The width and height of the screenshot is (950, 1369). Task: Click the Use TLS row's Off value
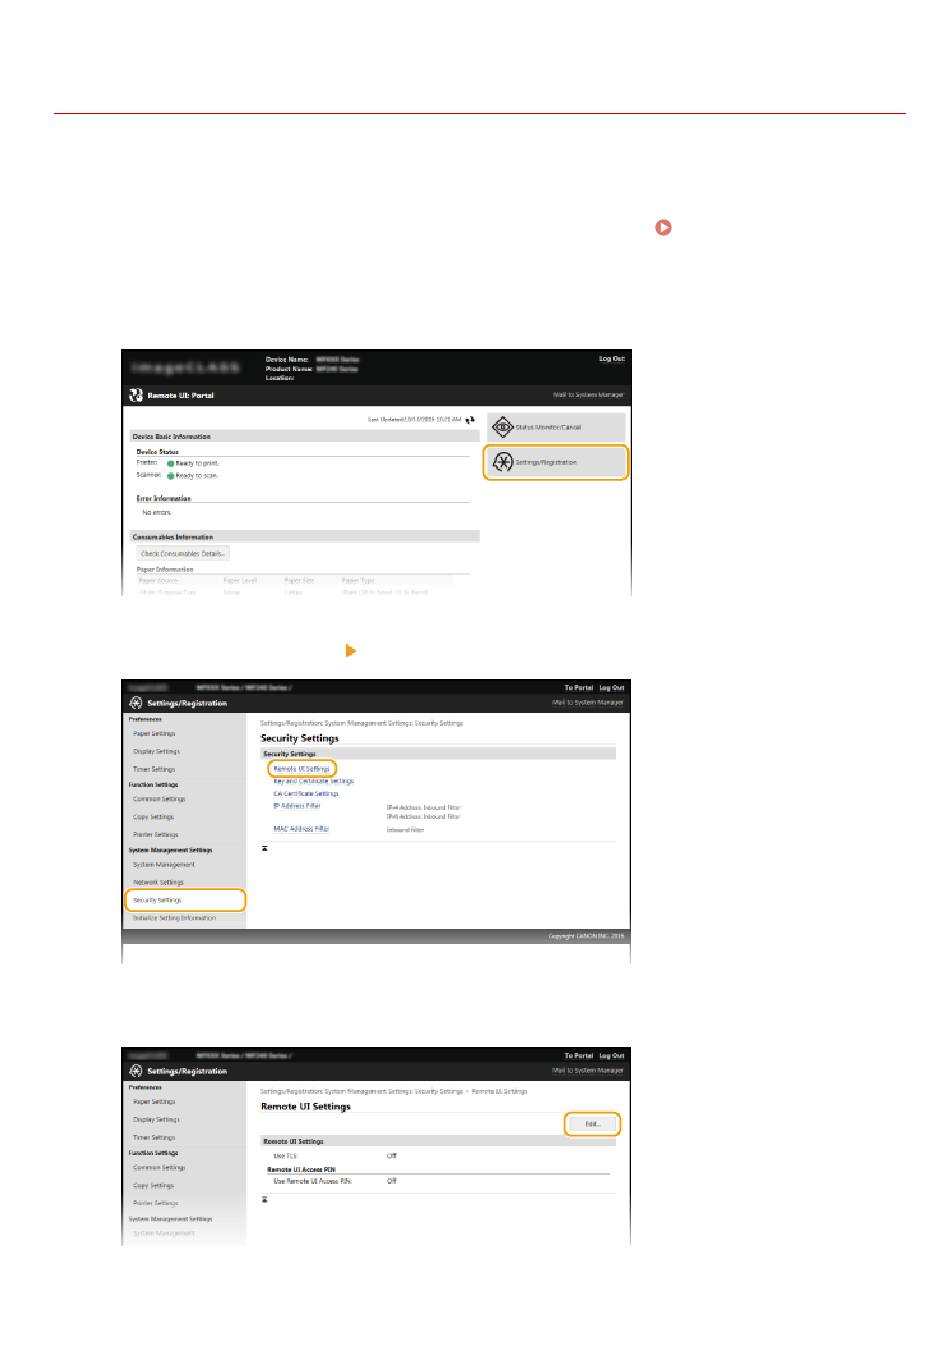click(392, 1156)
